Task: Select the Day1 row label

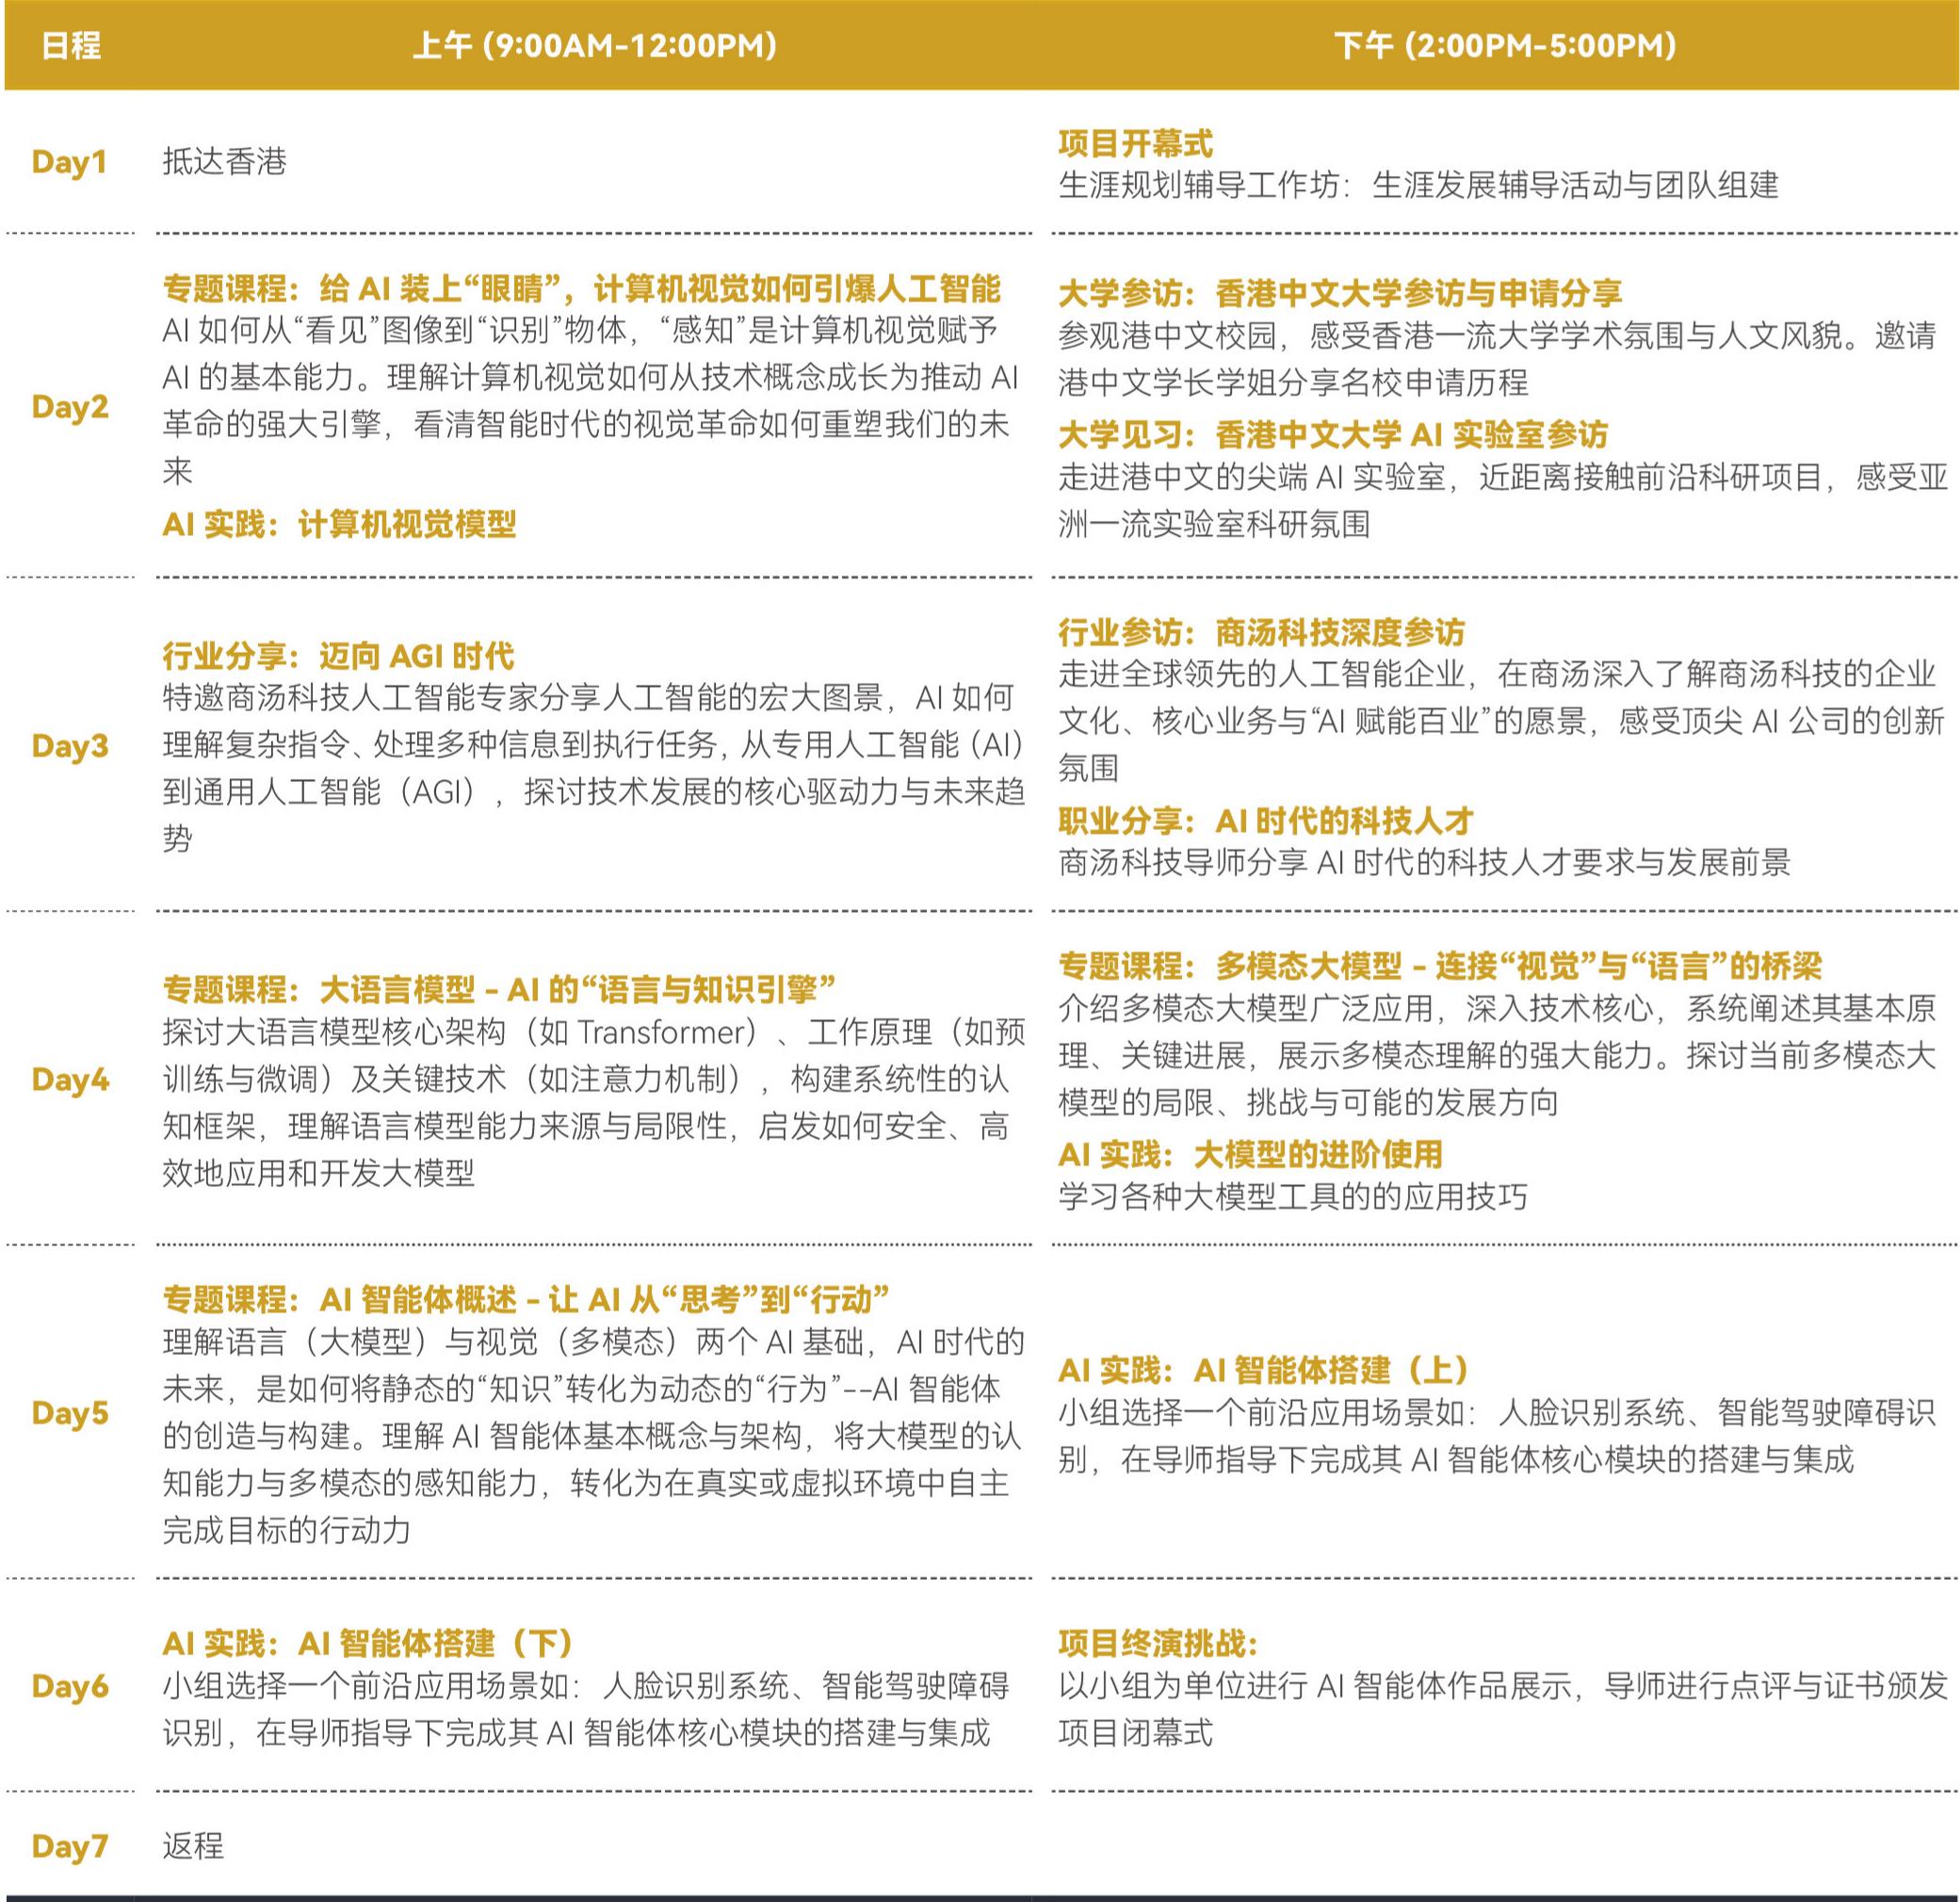Action: tap(69, 162)
